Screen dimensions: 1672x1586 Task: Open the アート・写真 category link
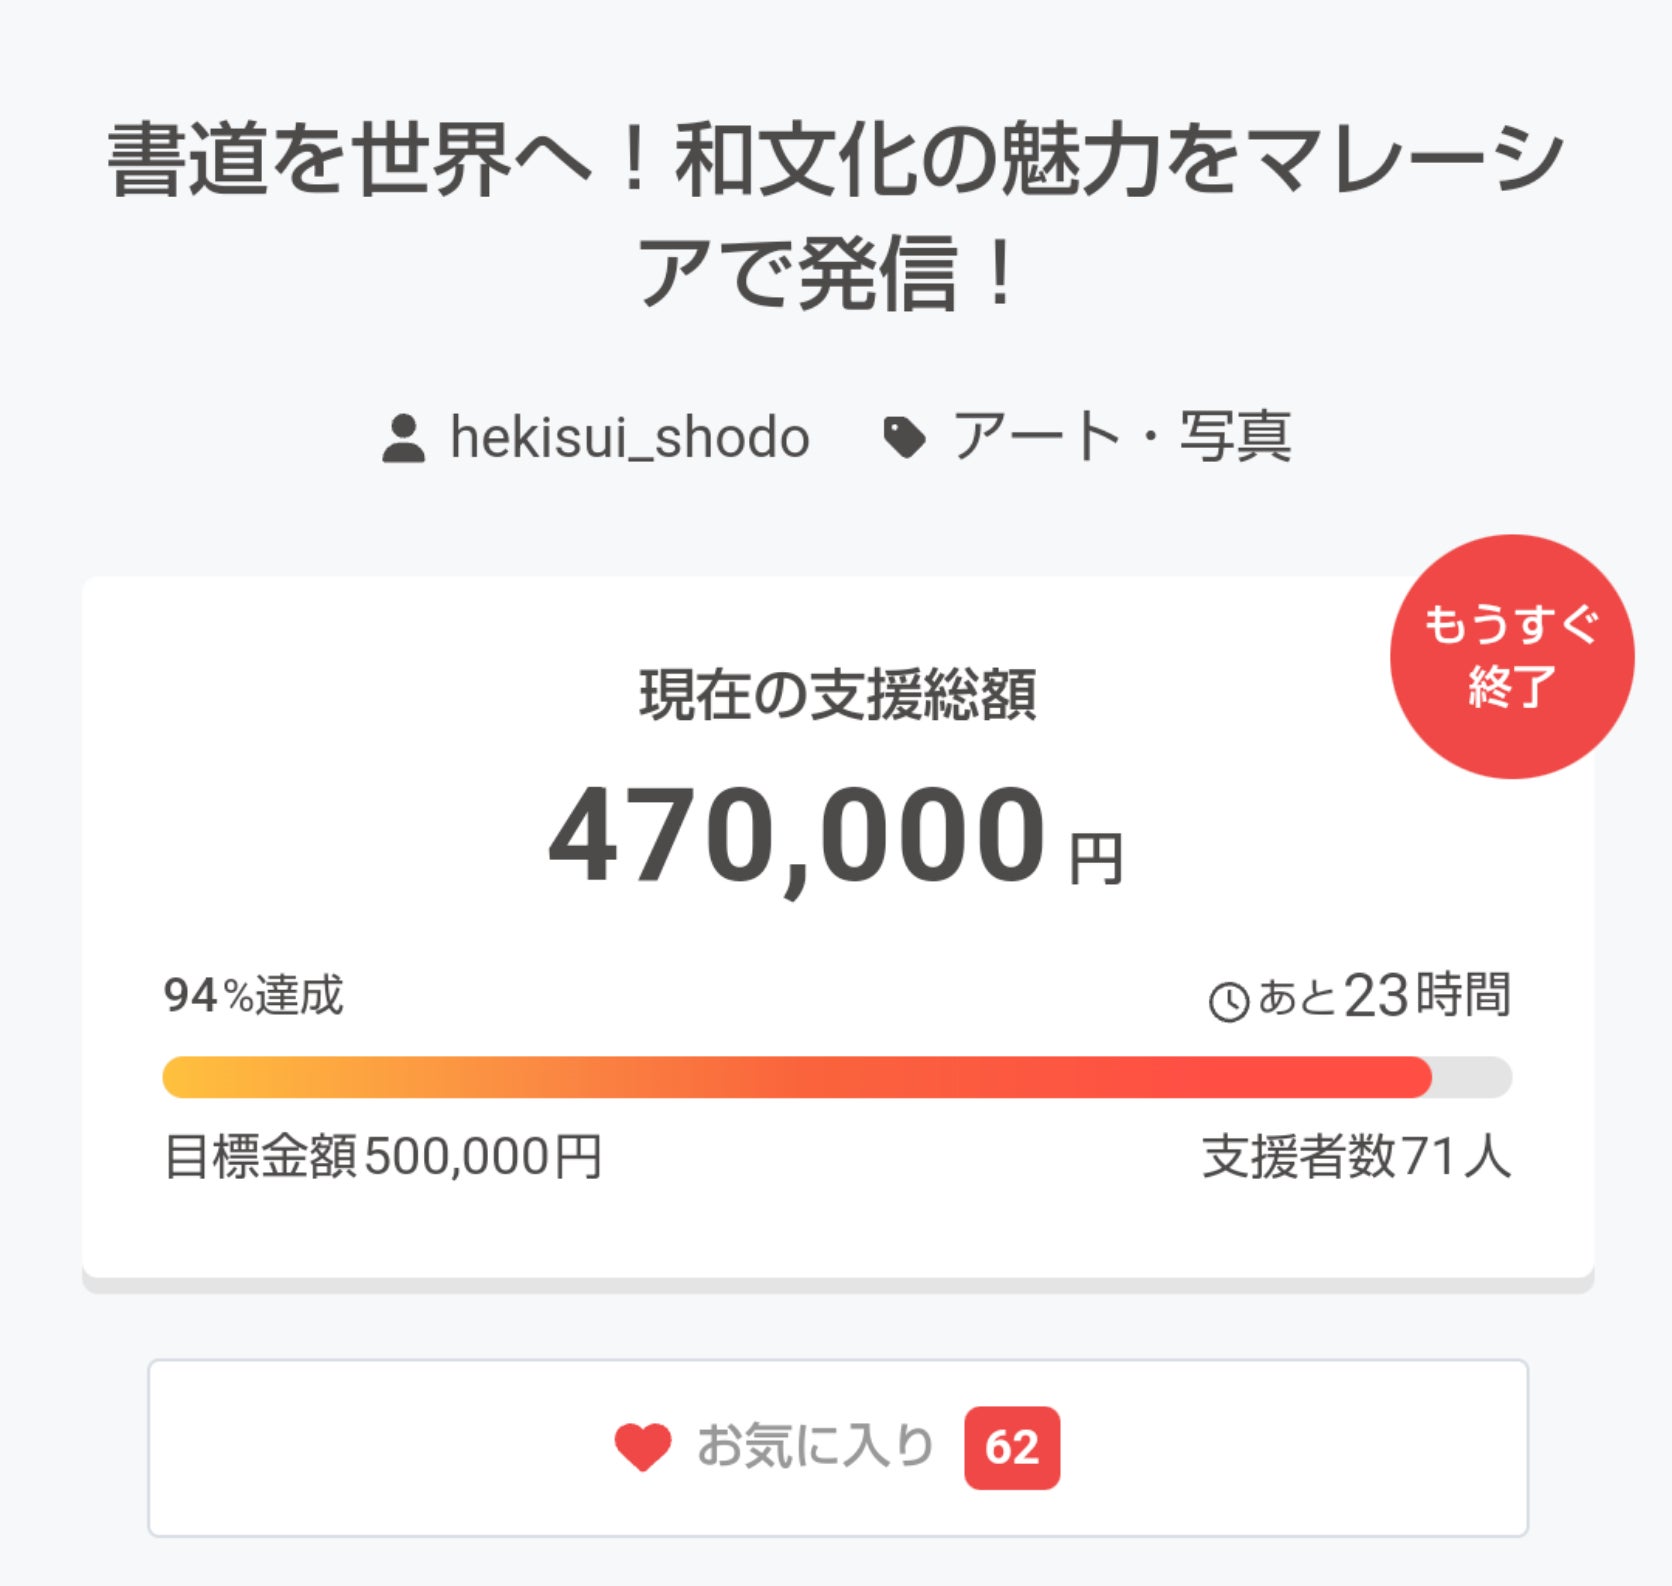tap(1121, 437)
